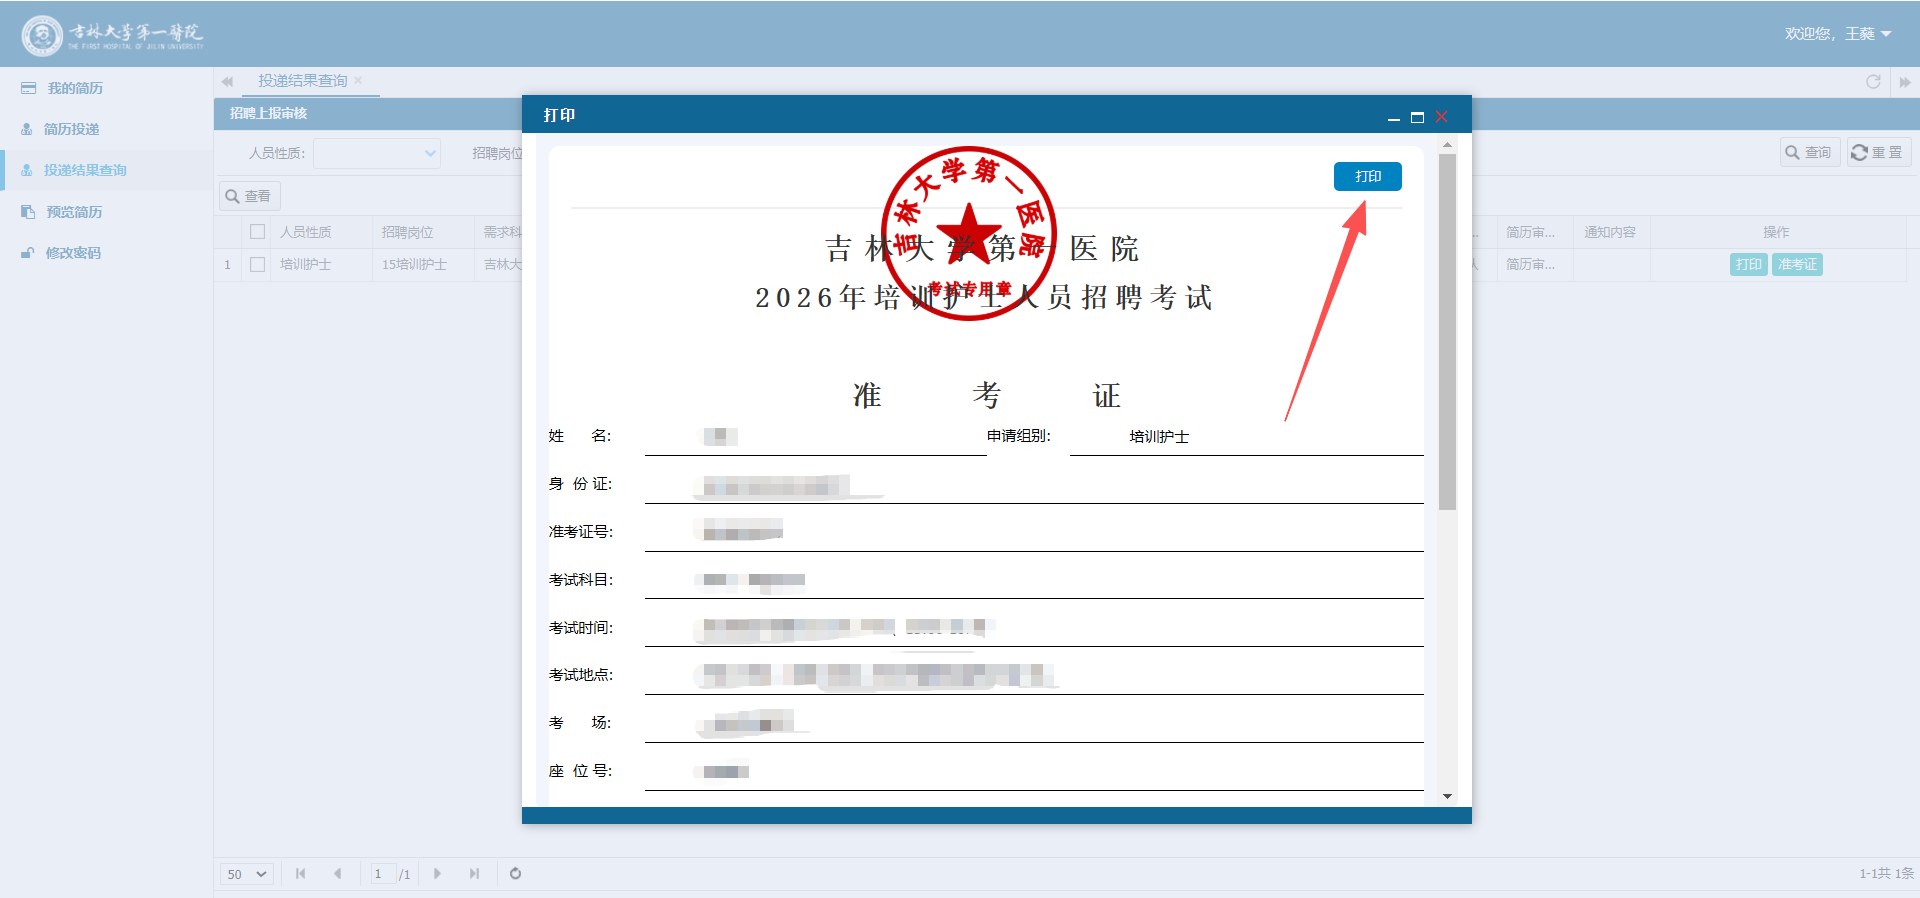Screen dimensions: 1920x898
Task: Click the 查看 view button
Action: tap(249, 196)
